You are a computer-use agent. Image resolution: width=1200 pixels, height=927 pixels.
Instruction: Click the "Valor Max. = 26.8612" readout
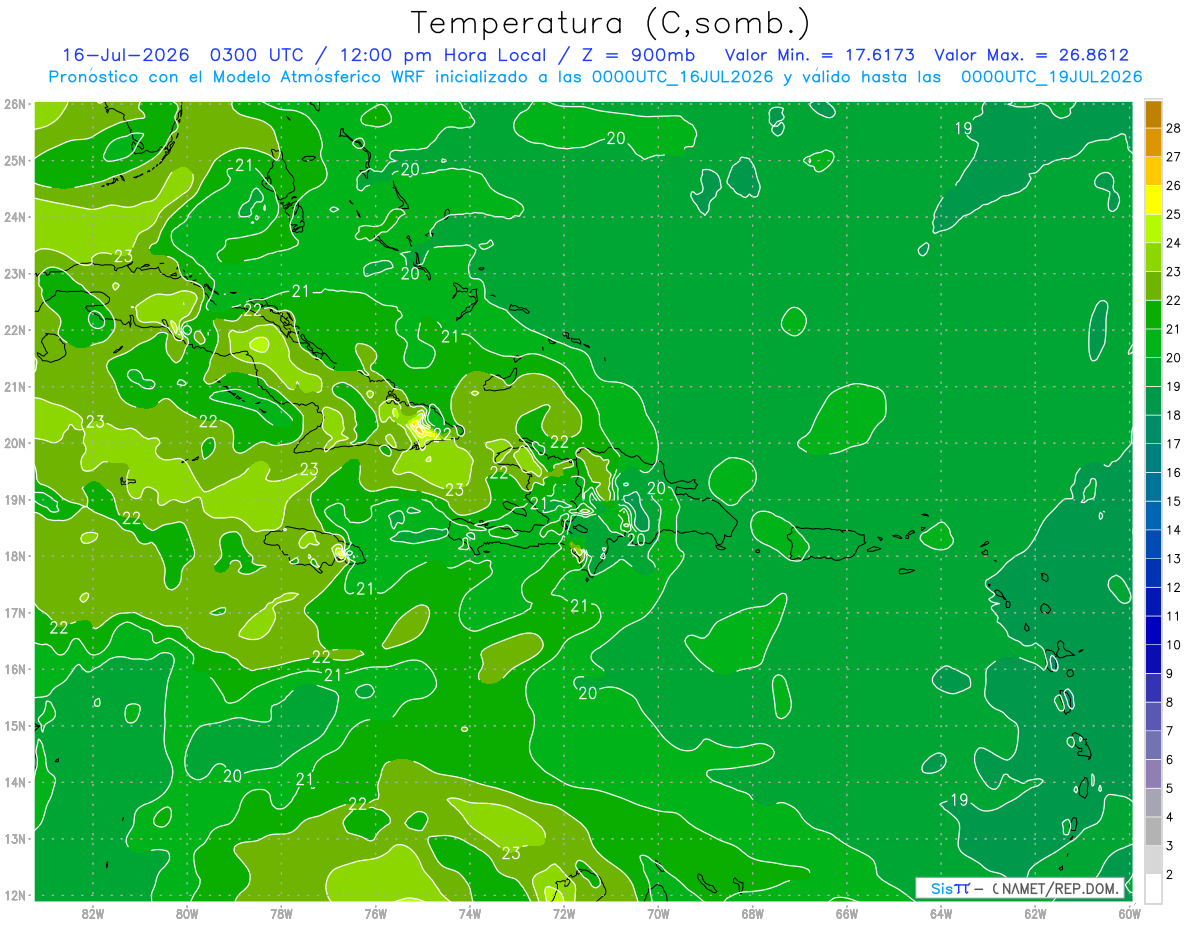tap(1032, 55)
